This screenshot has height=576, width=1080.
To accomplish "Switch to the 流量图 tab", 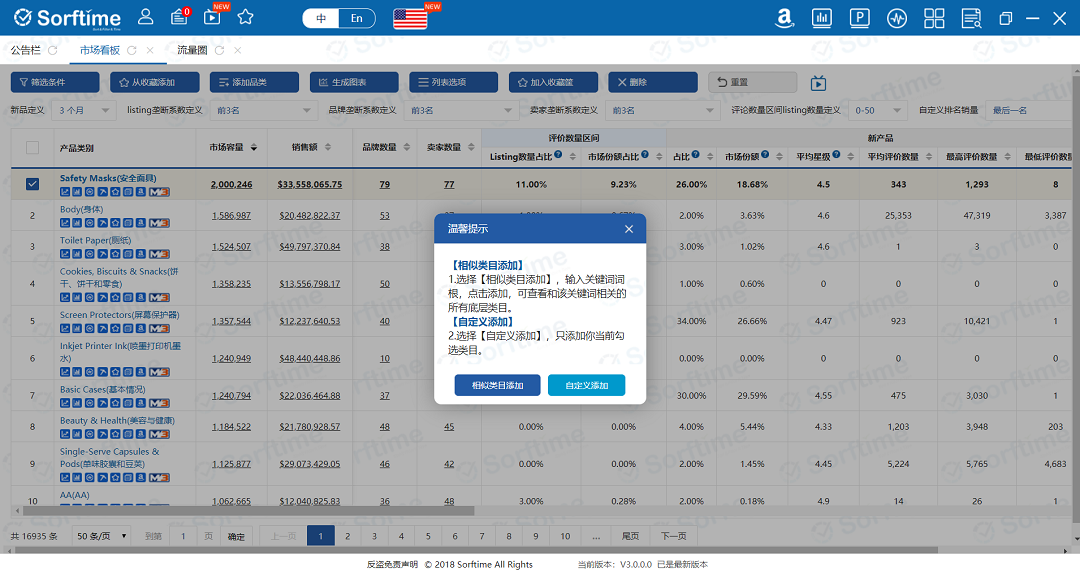I will (192, 50).
